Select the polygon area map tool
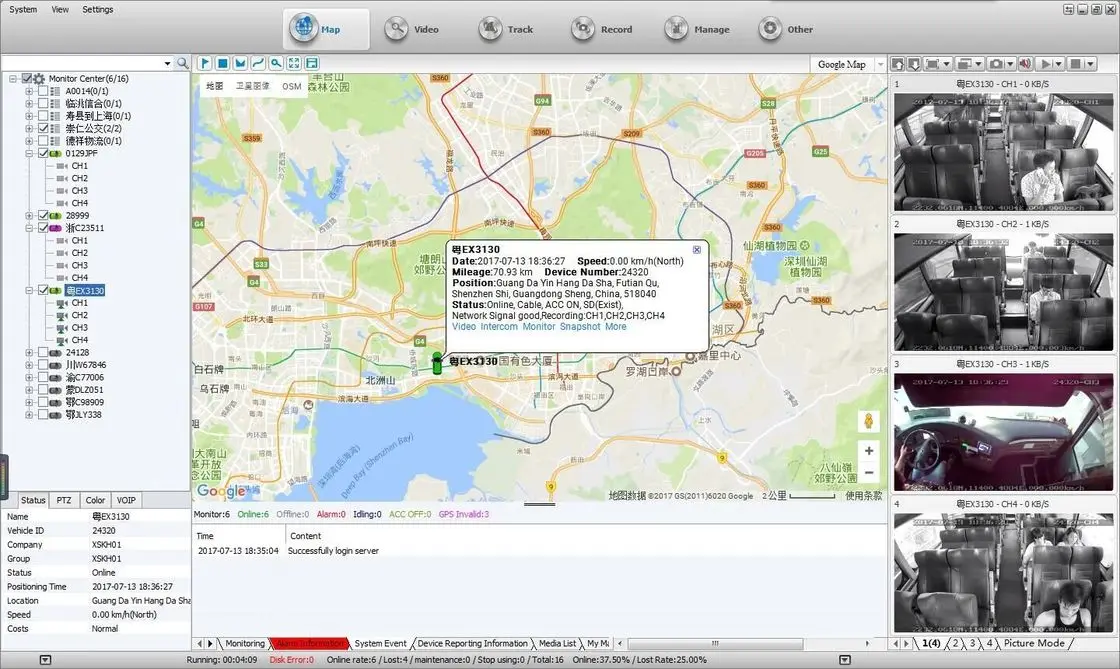Image resolution: width=1120 pixels, height=669 pixels. 241,64
